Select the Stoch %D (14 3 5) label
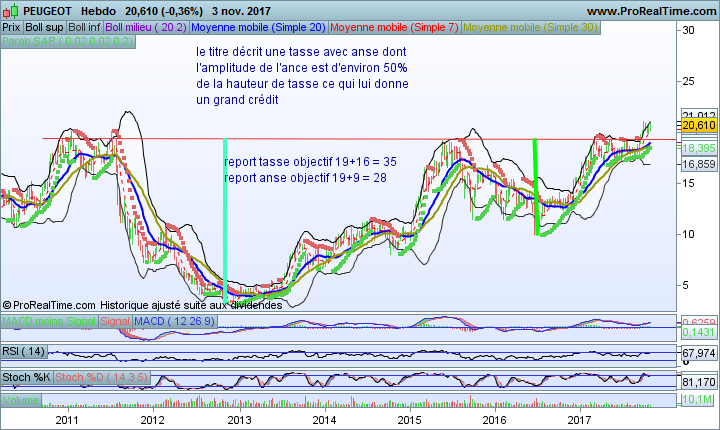 pos(102,377)
